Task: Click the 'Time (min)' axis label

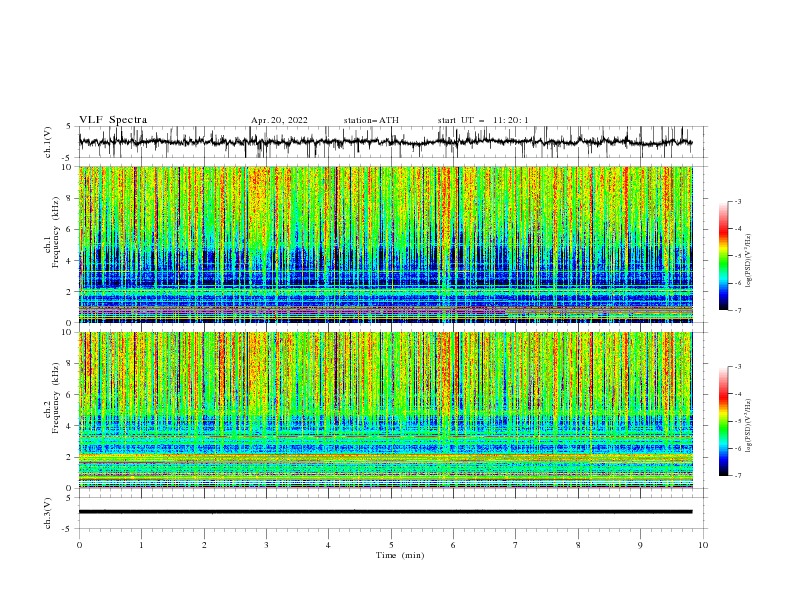Action: (400, 555)
